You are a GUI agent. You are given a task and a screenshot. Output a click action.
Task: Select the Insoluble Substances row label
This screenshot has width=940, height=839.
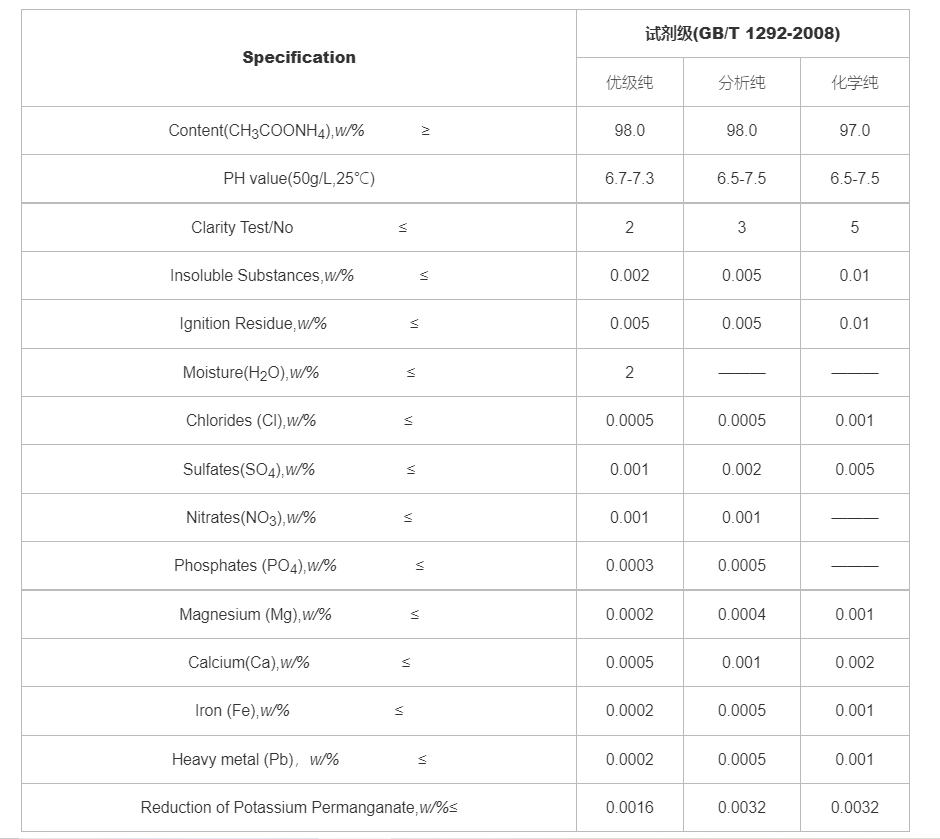point(262,276)
